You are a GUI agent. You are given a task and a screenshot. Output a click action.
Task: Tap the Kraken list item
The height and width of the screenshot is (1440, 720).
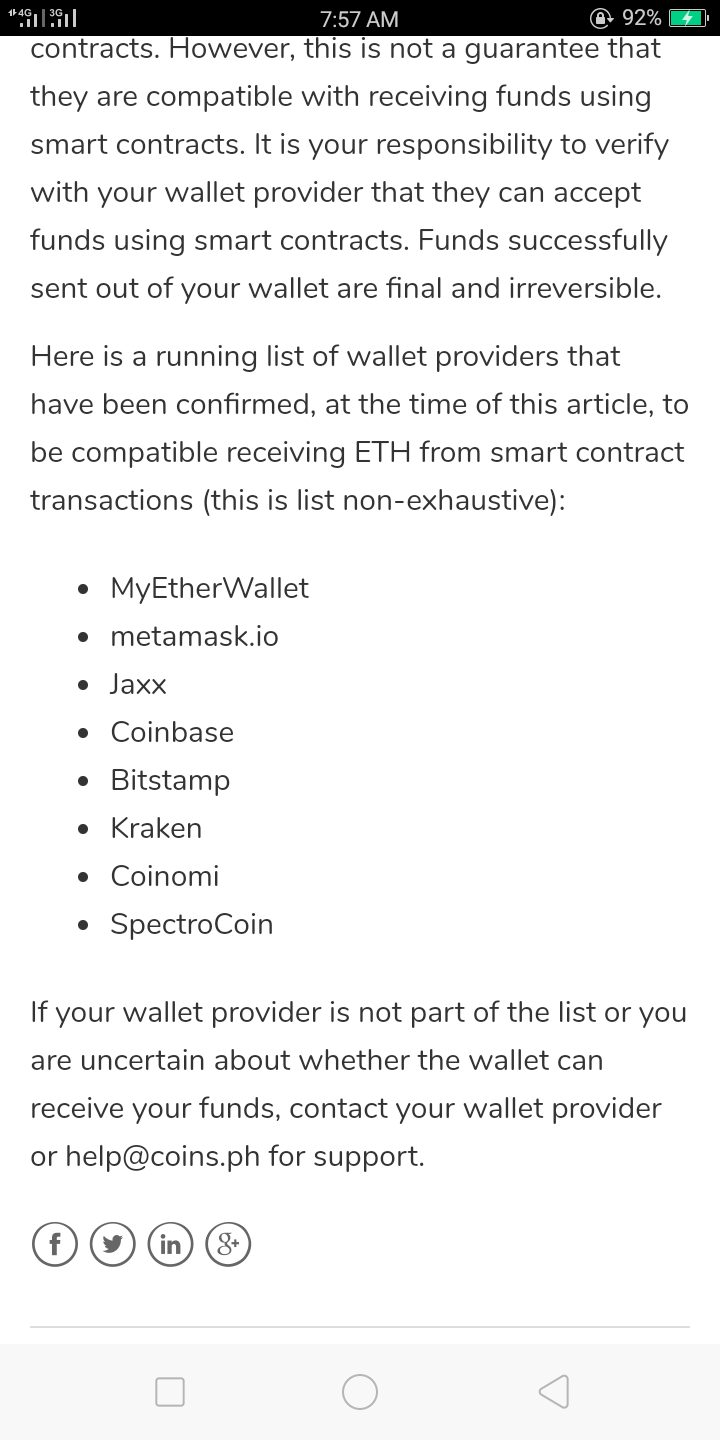click(x=156, y=828)
